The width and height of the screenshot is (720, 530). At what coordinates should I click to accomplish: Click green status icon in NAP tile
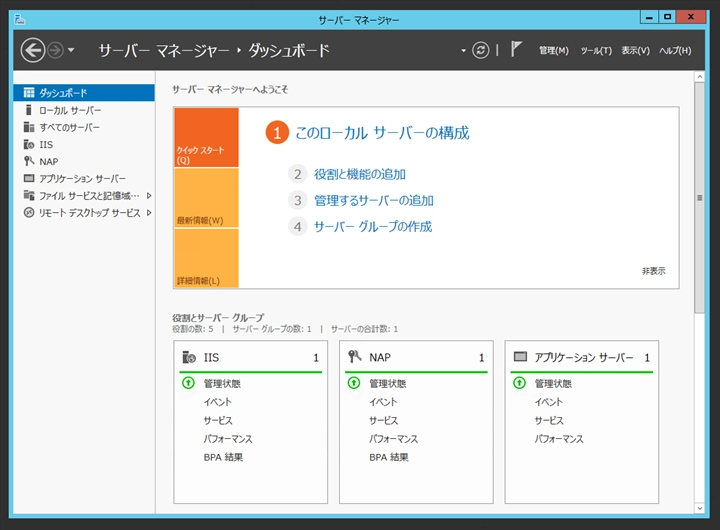(x=354, y=383)
